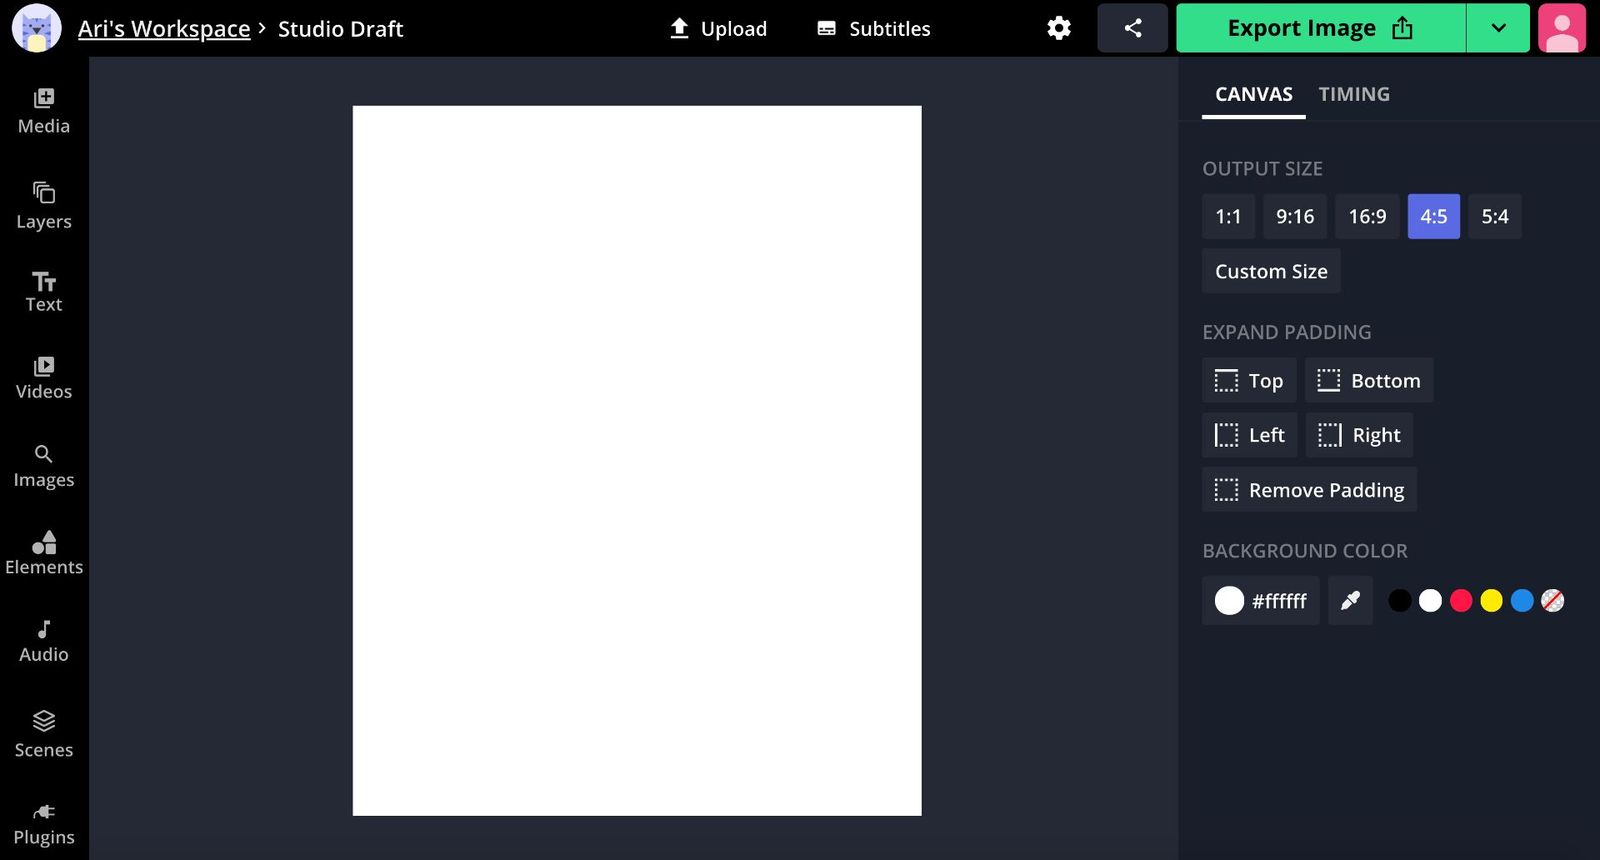Select the 9:16 output size
1600x860 pixels.
coord(1295,216)
